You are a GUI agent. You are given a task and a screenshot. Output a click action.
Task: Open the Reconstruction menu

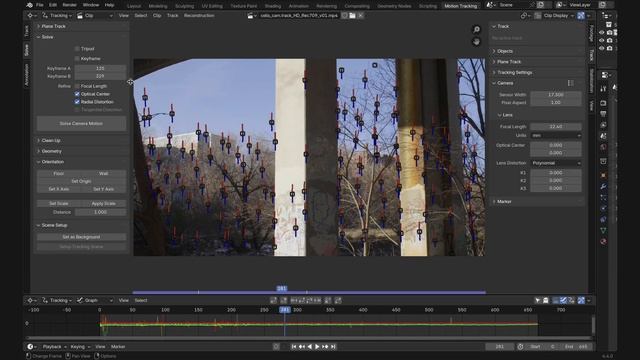(199, 16)
